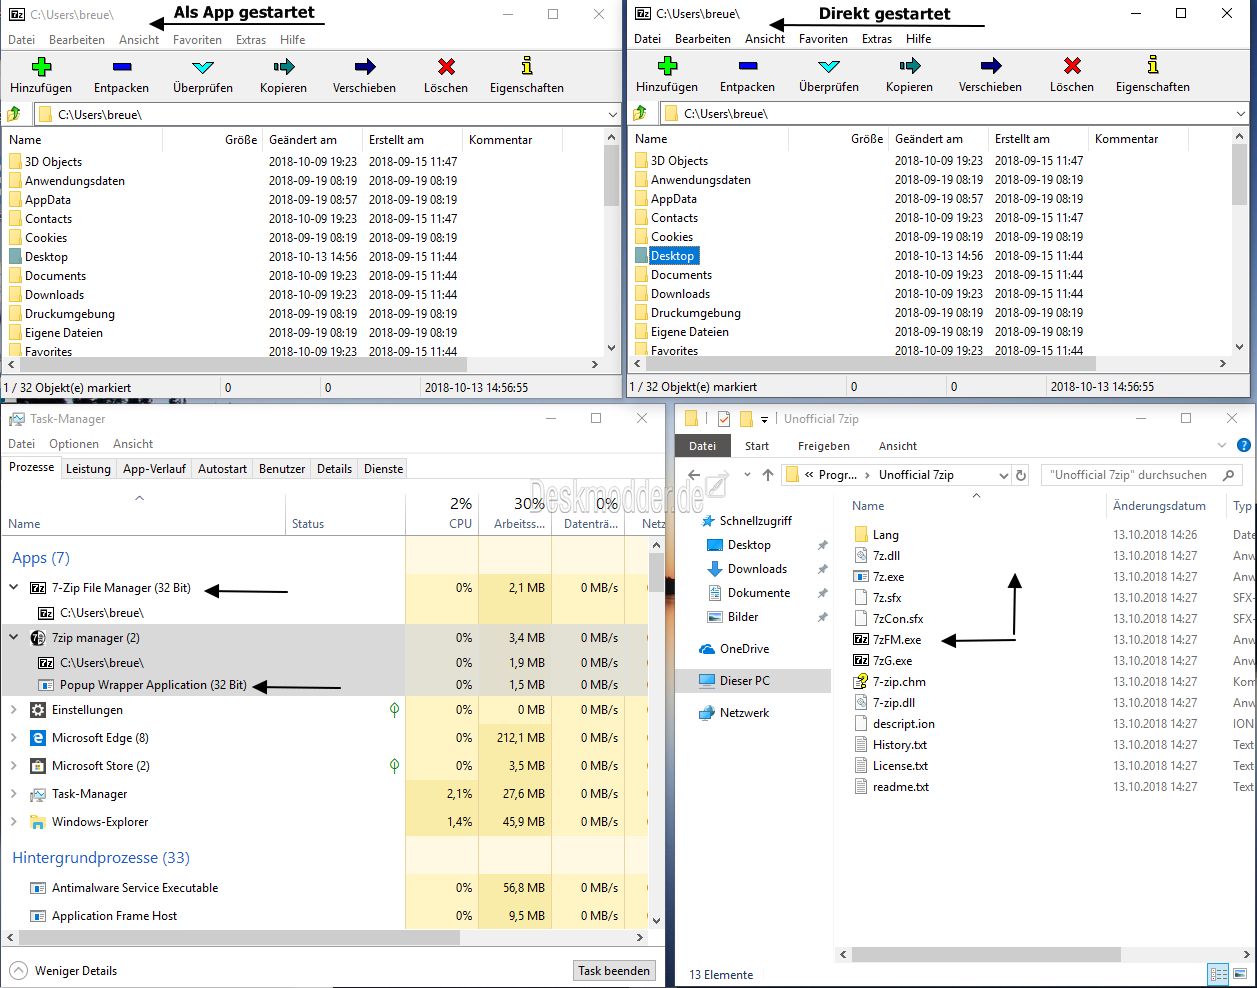This screenshot has height=988, width=1257.
Task: Expand Einstellungen process in Task Manager
Action: (14, 710)
